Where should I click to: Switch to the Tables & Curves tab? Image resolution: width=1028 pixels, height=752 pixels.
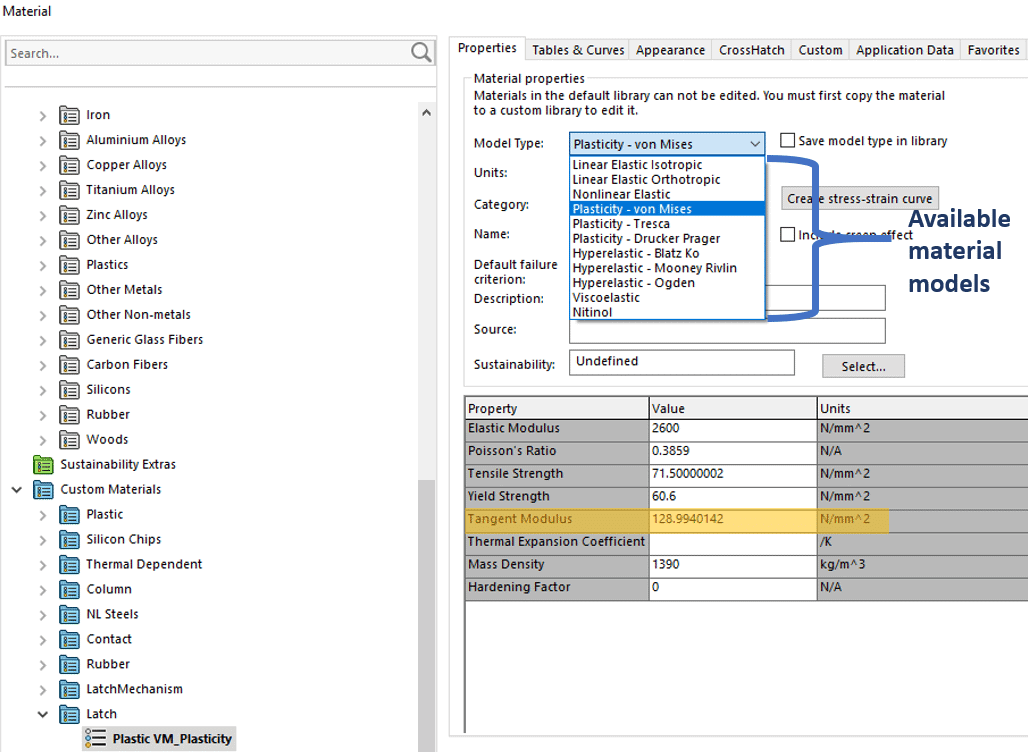577,50
